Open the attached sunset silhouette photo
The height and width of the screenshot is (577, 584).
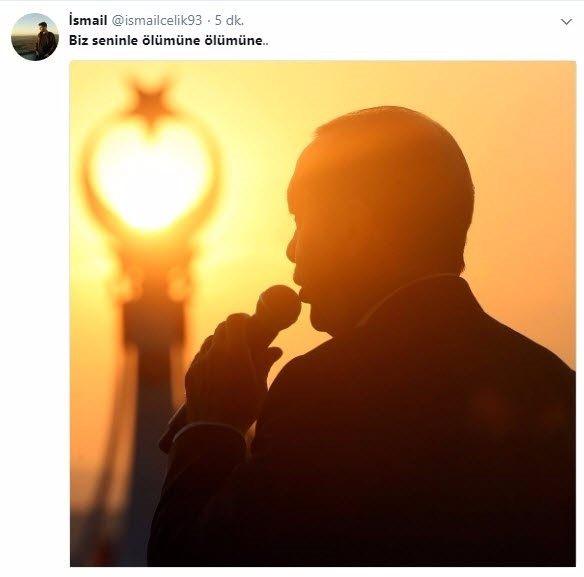coord(323,314)
